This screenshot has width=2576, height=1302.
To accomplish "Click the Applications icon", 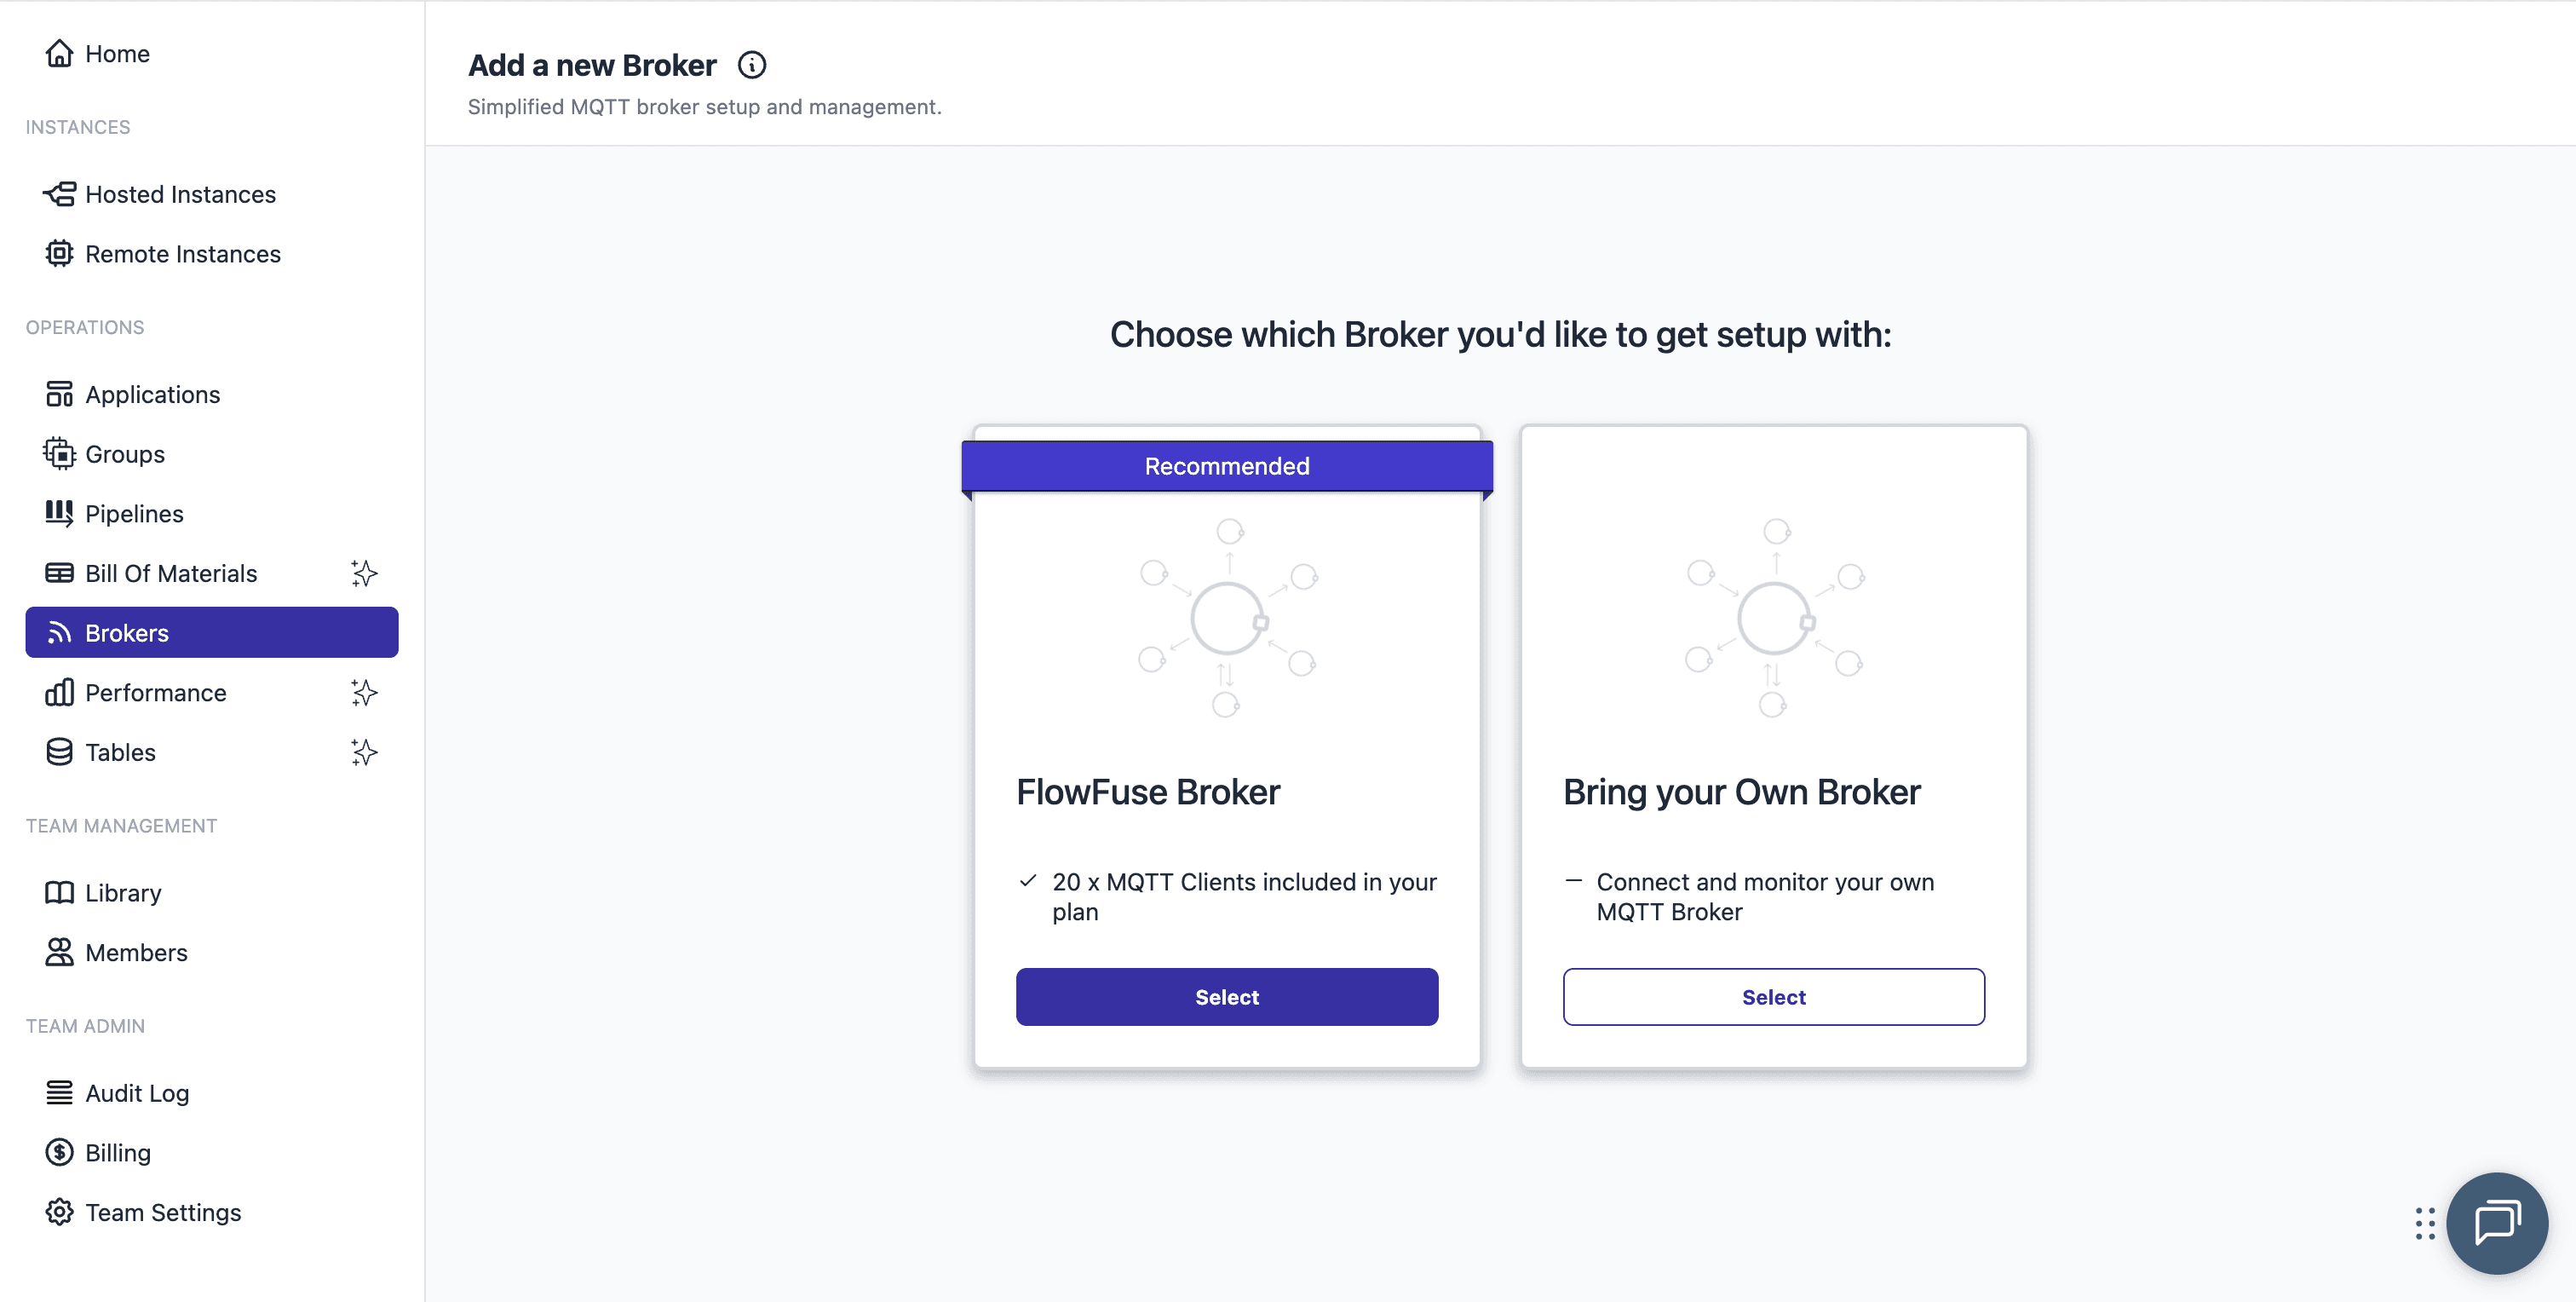I will [x=59, y=393].
